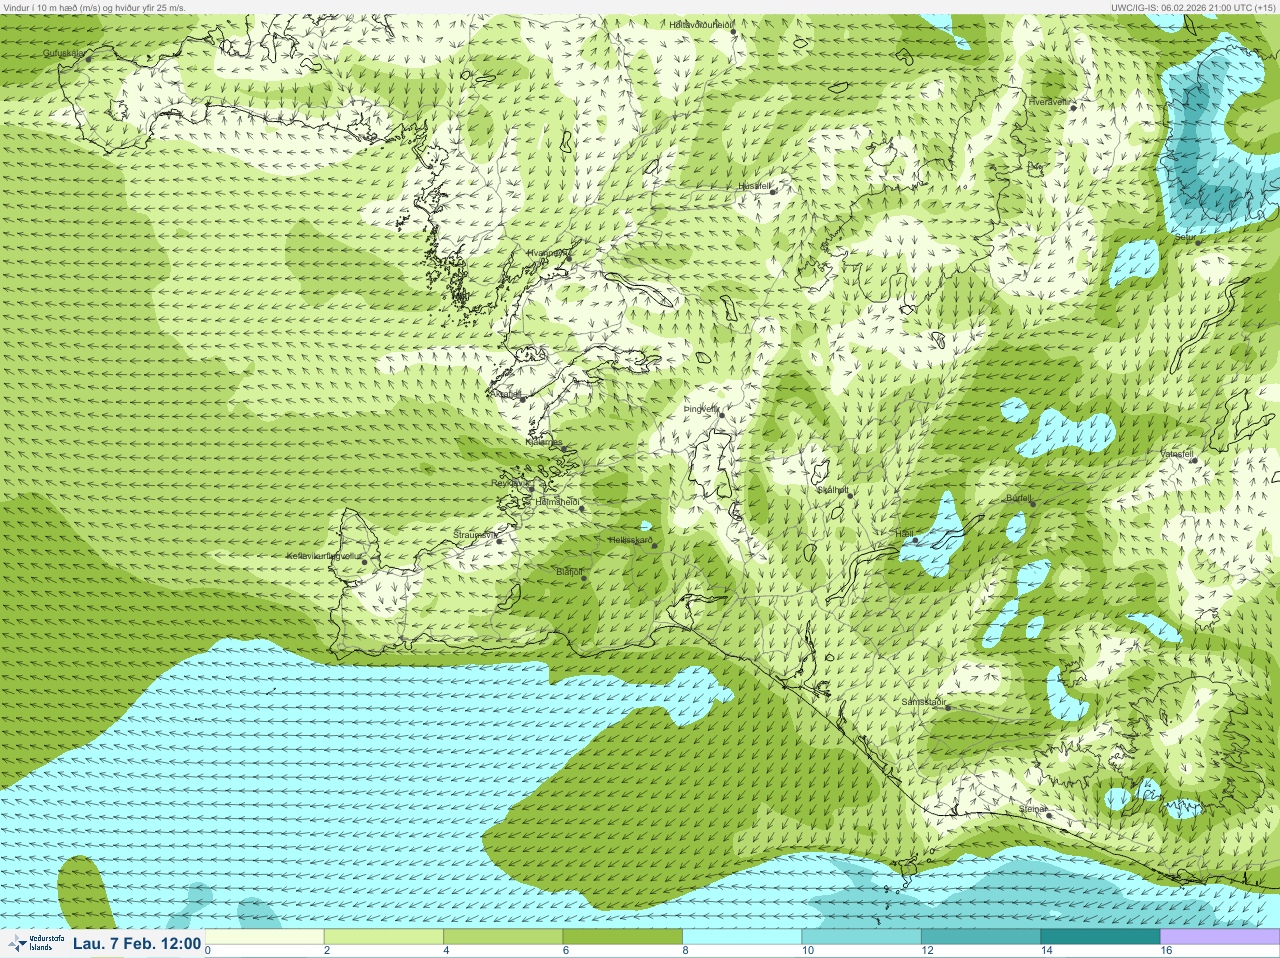Click the 14–16 m/s dark teal legend swatch
The image size is (1280, 958).
coord(1100,937)
